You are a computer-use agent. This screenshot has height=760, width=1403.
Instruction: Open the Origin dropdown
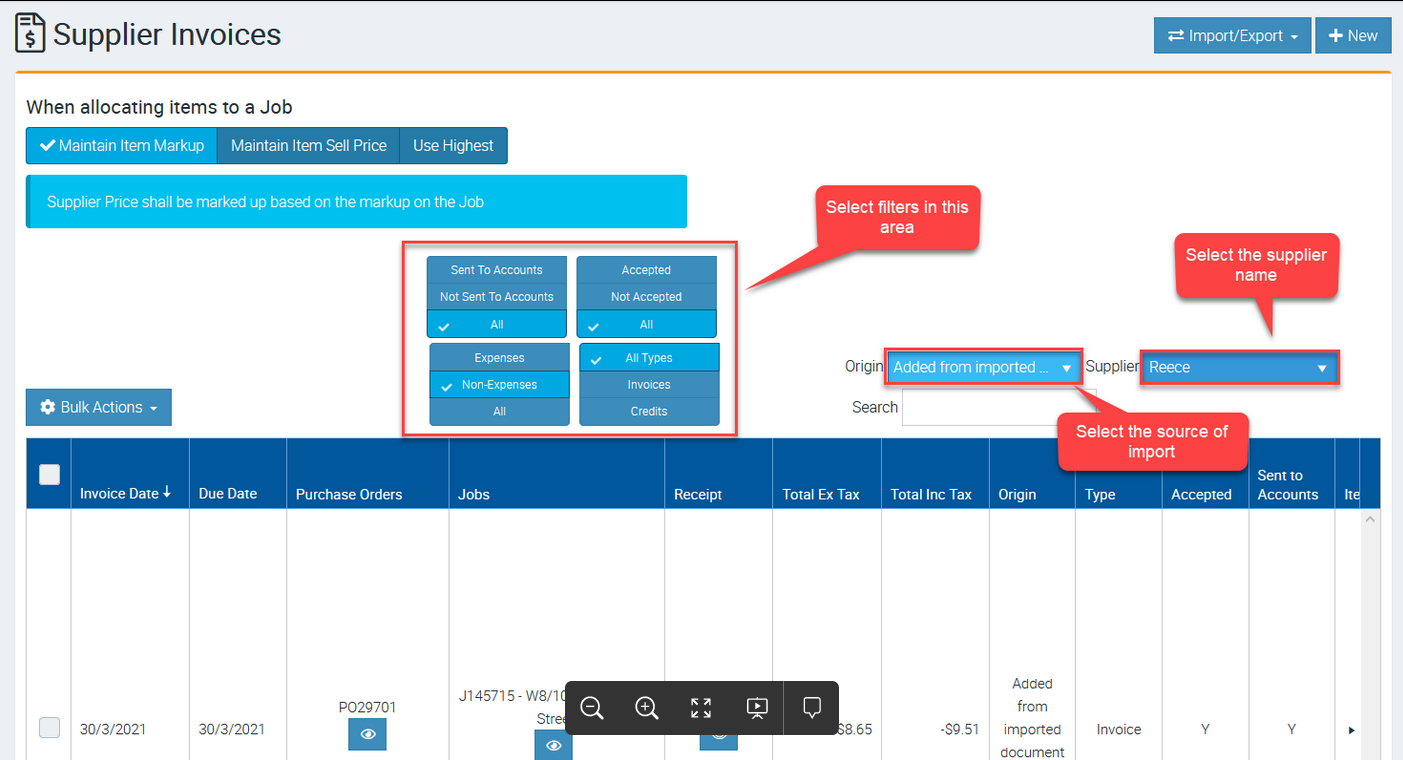[982, 367]
